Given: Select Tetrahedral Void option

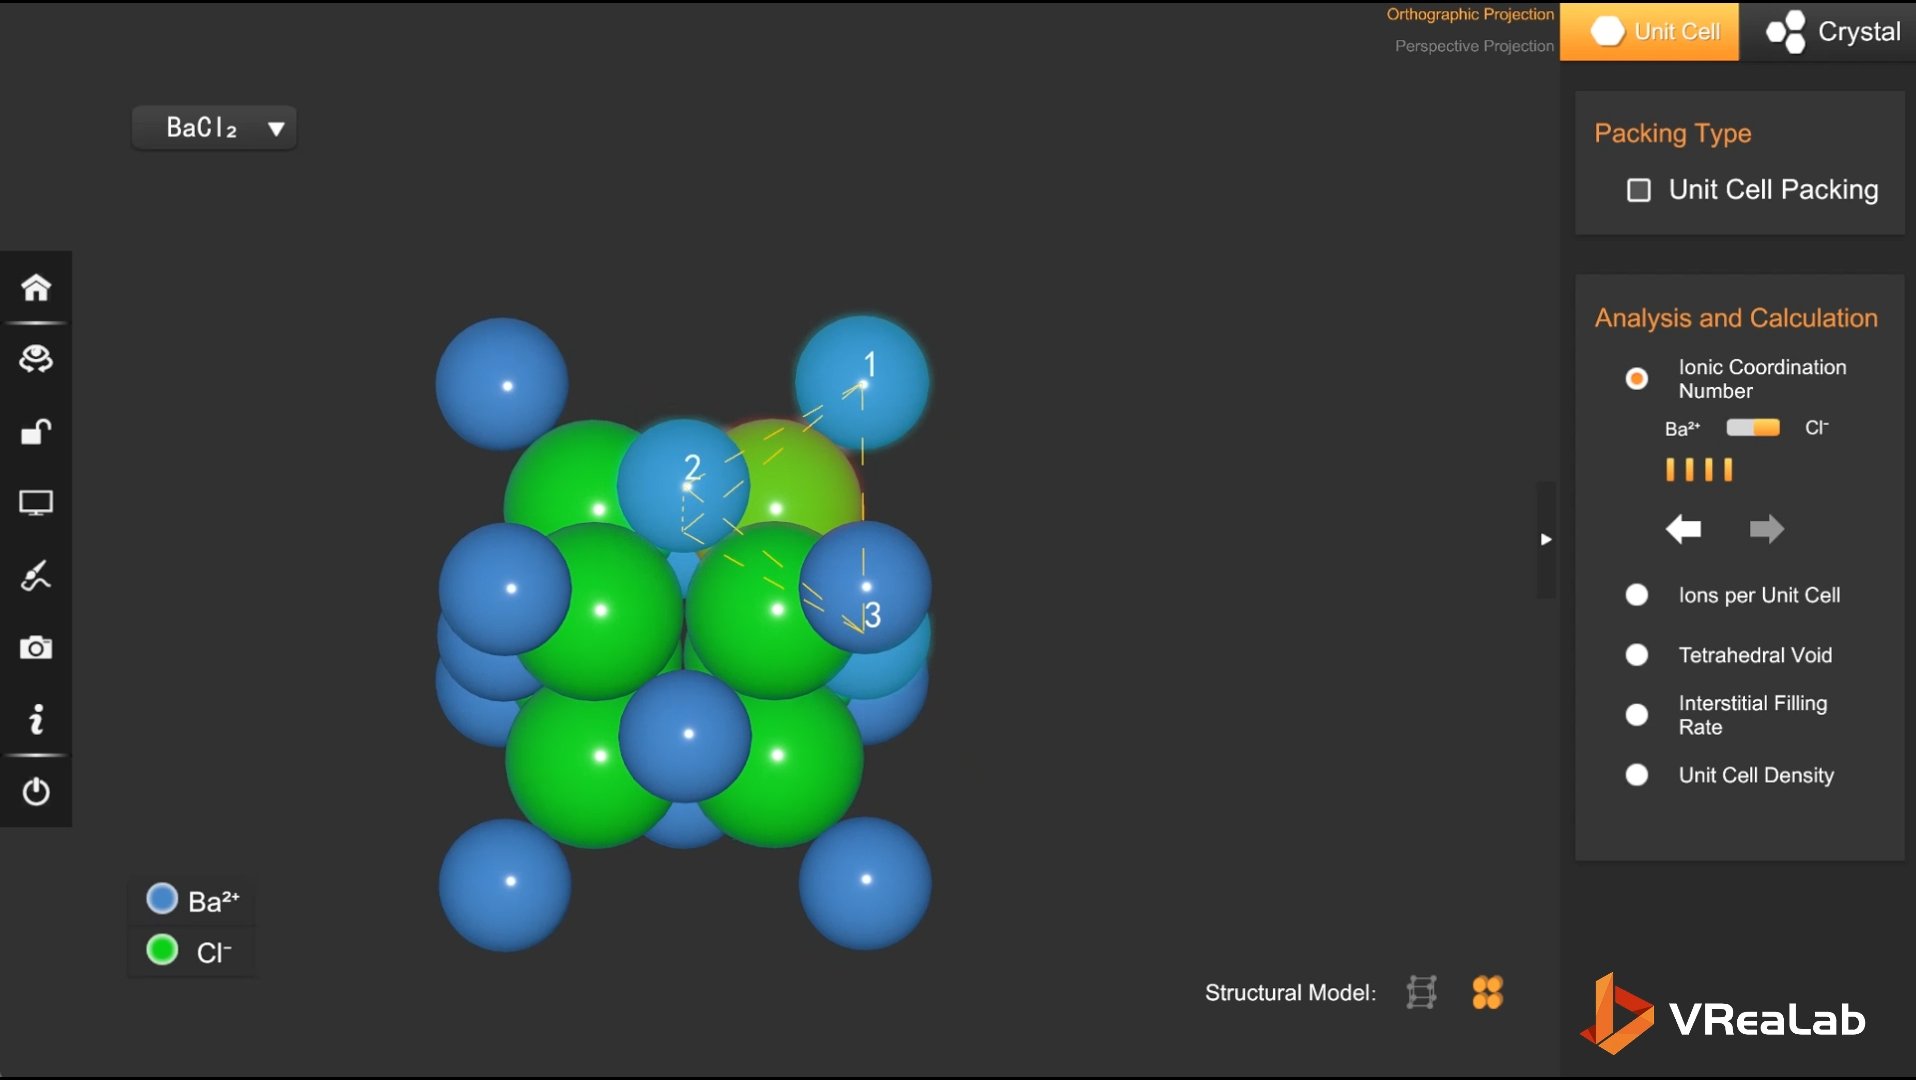Looking at the screenshot, I should [1636, 655].
